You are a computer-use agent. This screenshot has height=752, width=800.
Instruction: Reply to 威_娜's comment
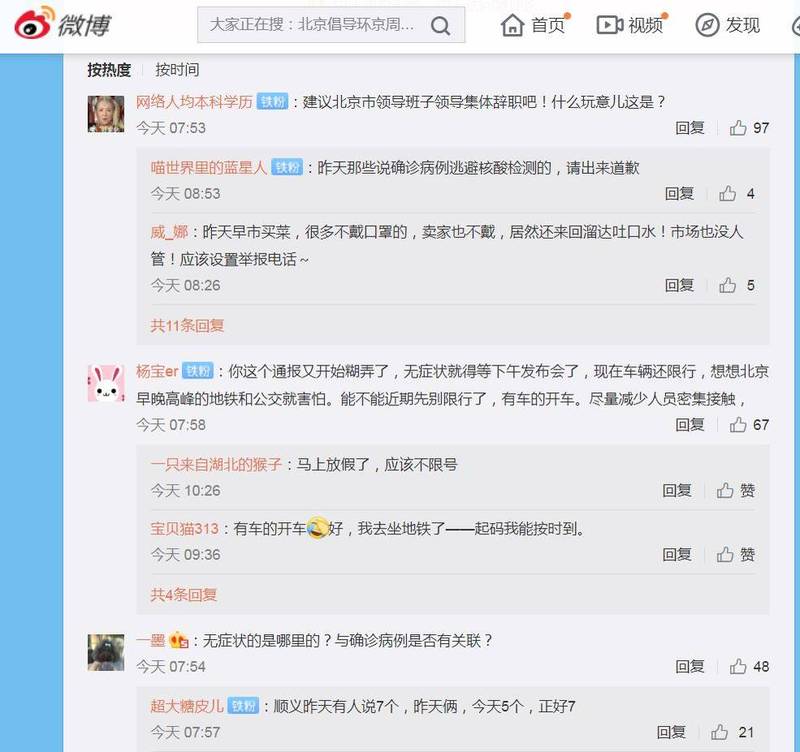point(679,285)
